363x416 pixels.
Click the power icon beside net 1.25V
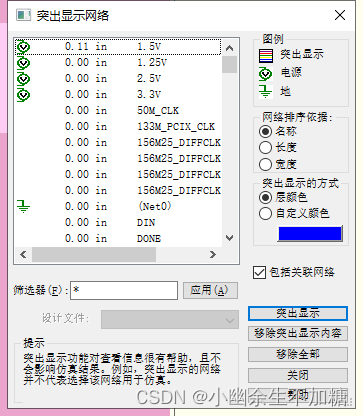(23, 63)
